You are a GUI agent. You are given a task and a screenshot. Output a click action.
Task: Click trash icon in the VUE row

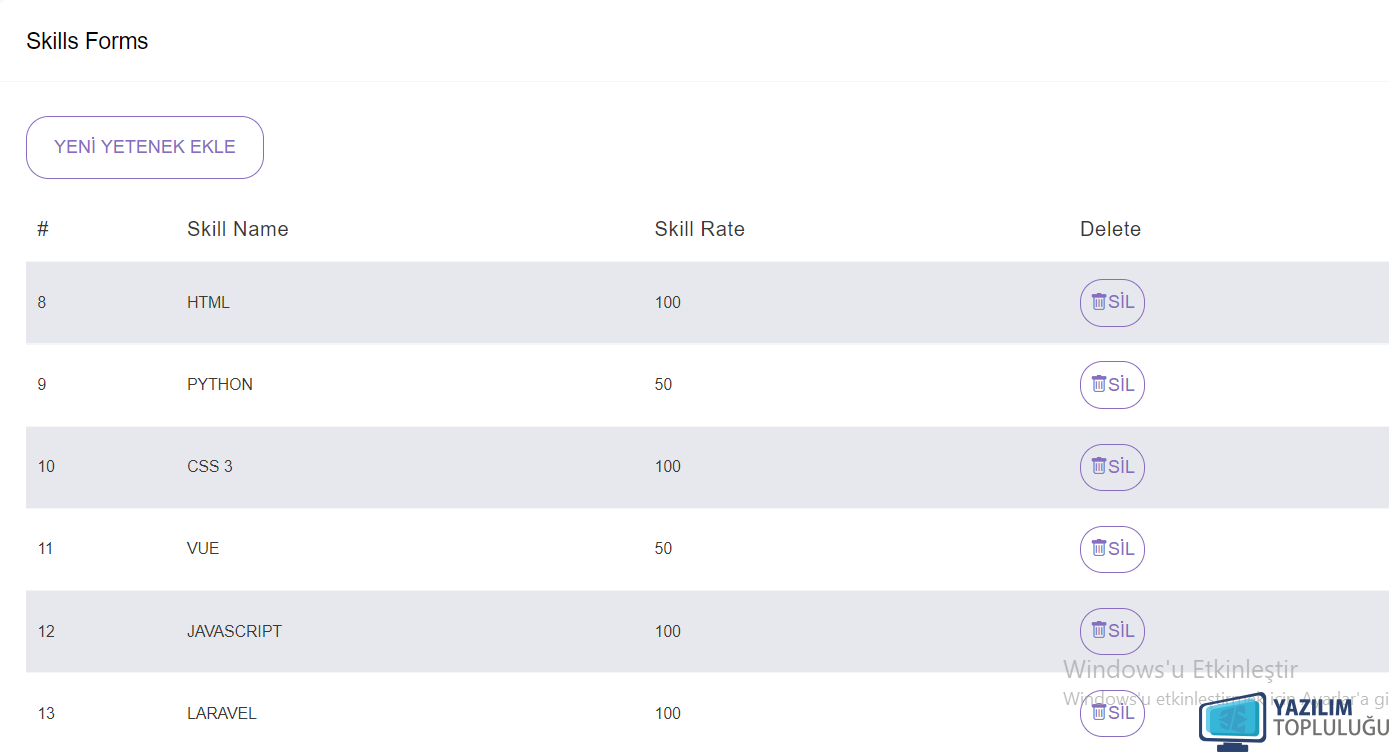coord(1098,548)
